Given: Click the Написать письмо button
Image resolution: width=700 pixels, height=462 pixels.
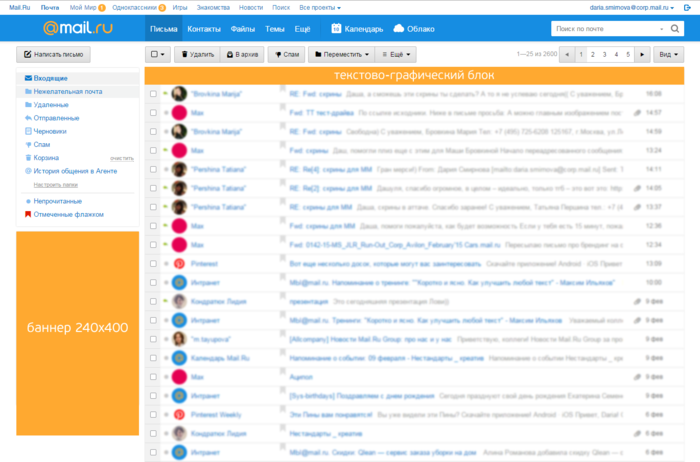Looking at the screenshot, I should coord(54,54).
